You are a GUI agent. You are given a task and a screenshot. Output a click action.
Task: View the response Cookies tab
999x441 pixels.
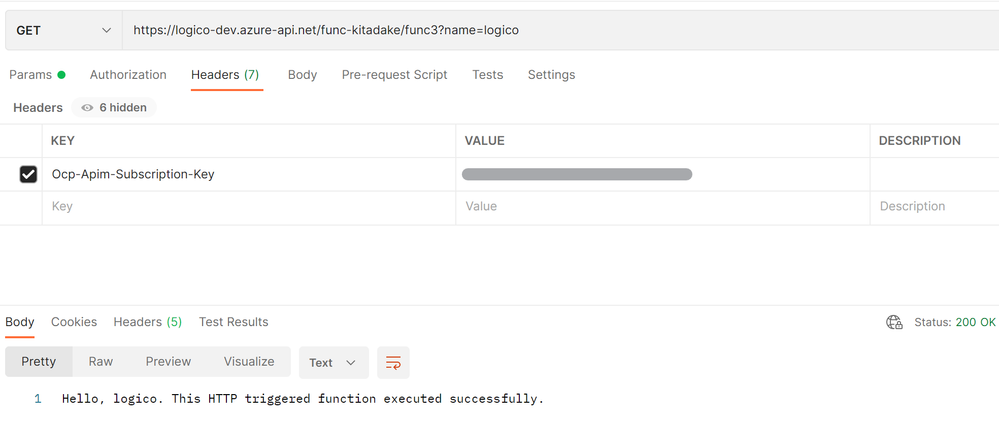[x=74, y=322]
